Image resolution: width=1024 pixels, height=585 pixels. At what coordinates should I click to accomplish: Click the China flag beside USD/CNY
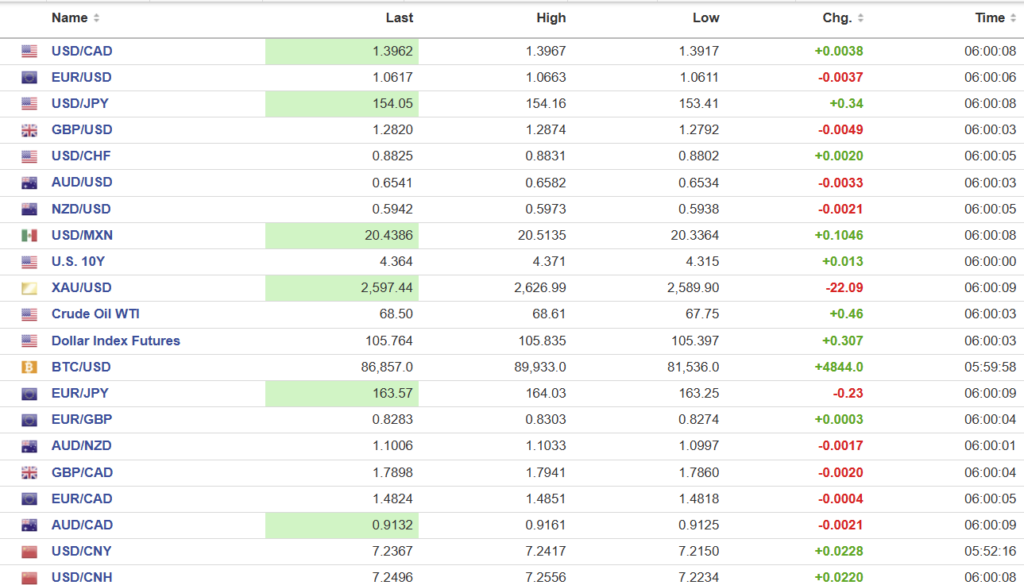29,552
